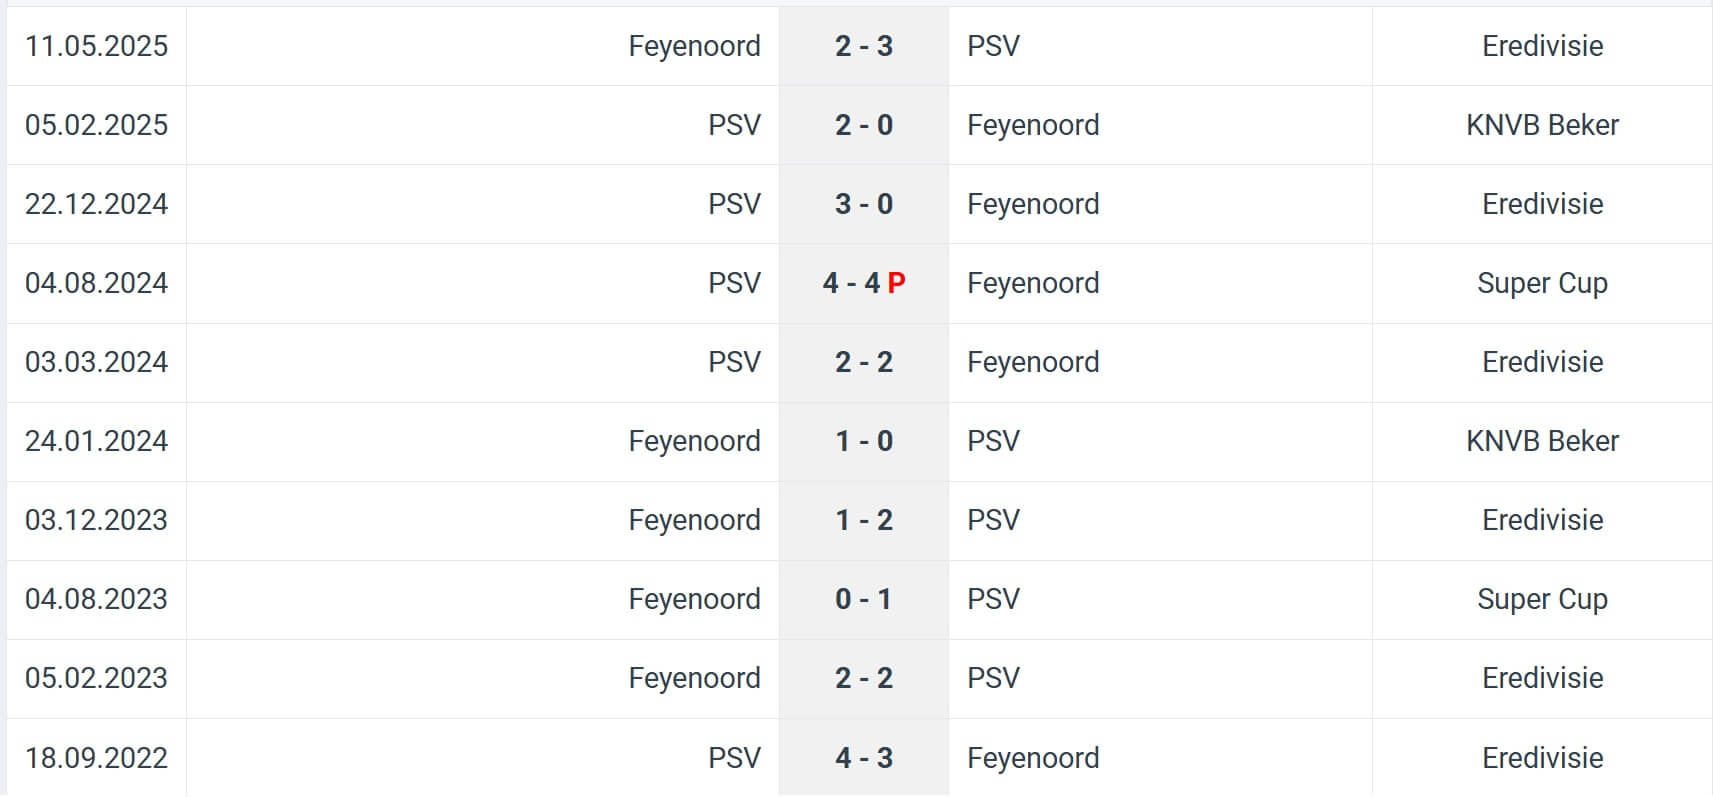Image resolution: width=1713 pixels, height=797 pixels.
Task: Select the date 05.02.2023
Action: click(x=96, y=678)
